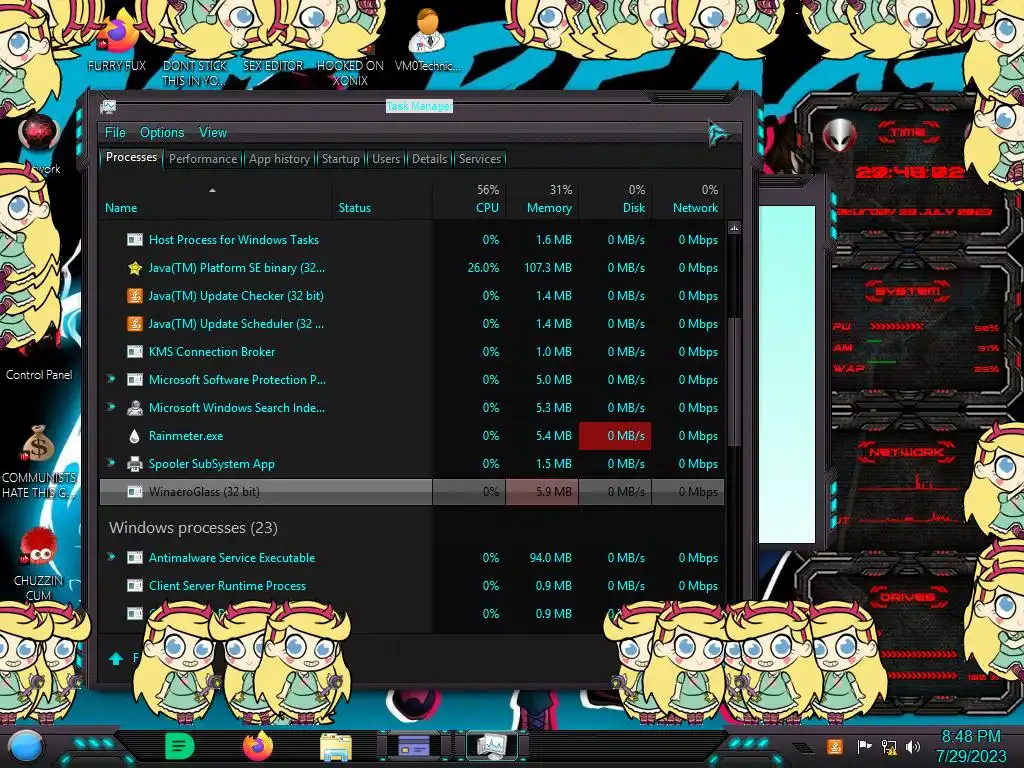
Task: Select the KMS Connection Broker row
Action: (x=412, y=352)
